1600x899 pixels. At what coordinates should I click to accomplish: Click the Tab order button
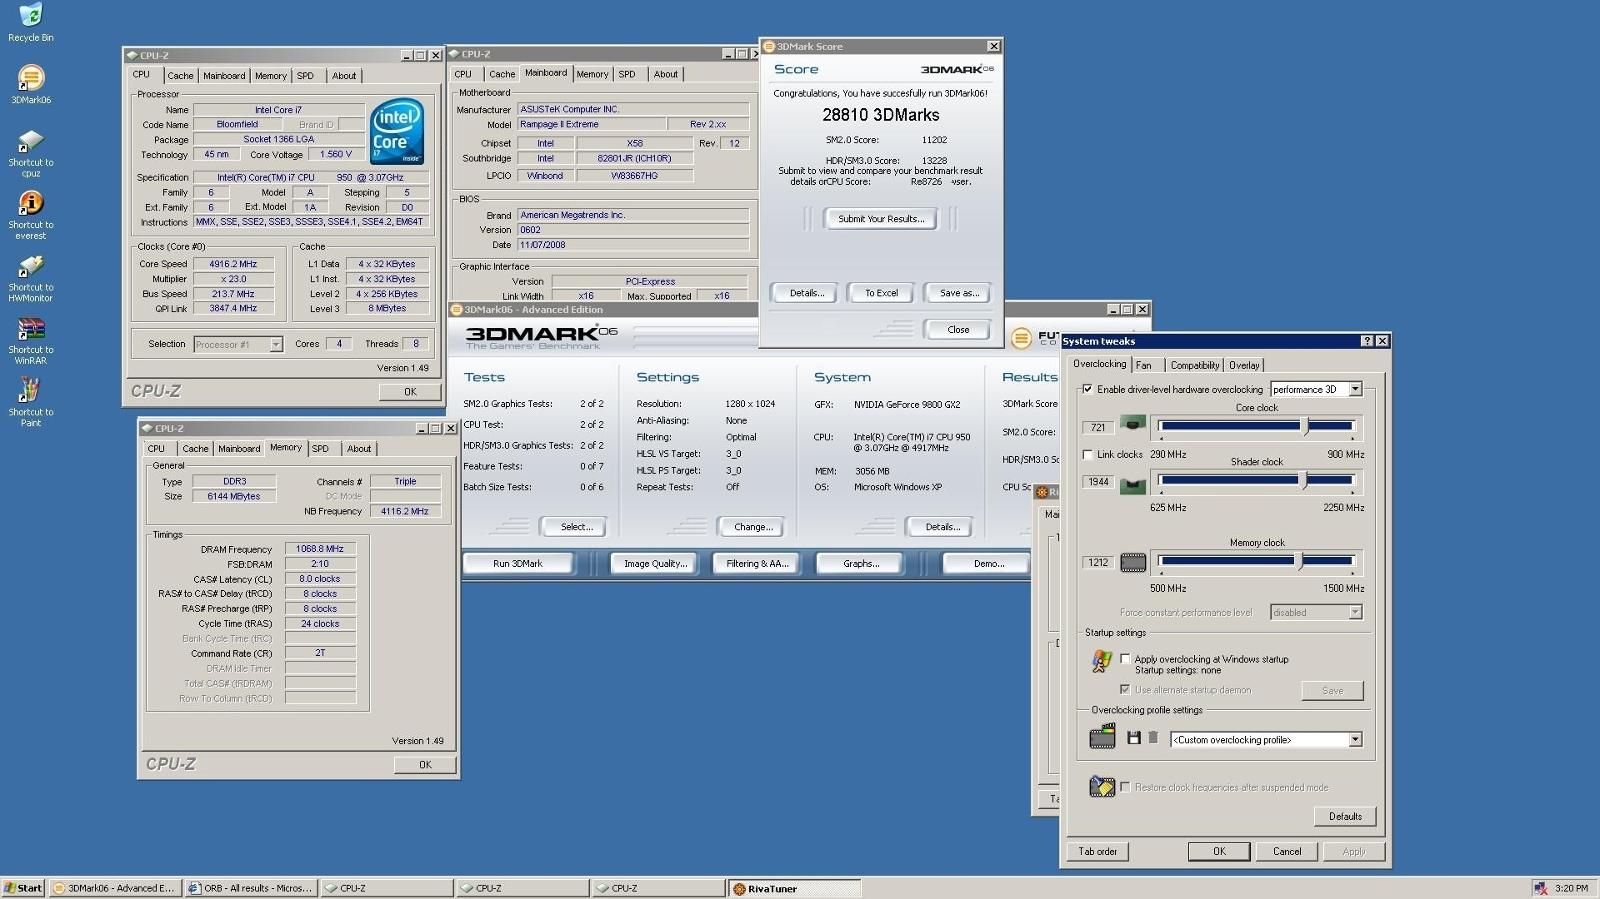1098,852
